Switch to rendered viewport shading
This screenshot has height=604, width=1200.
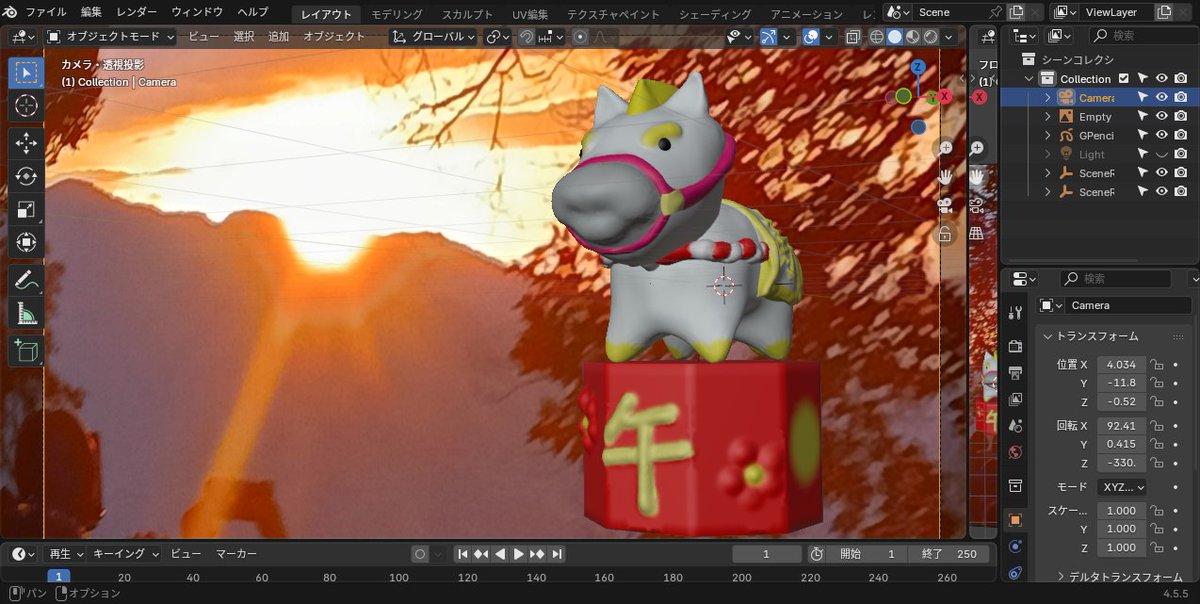pyautogui.click(x=930, y=36)
